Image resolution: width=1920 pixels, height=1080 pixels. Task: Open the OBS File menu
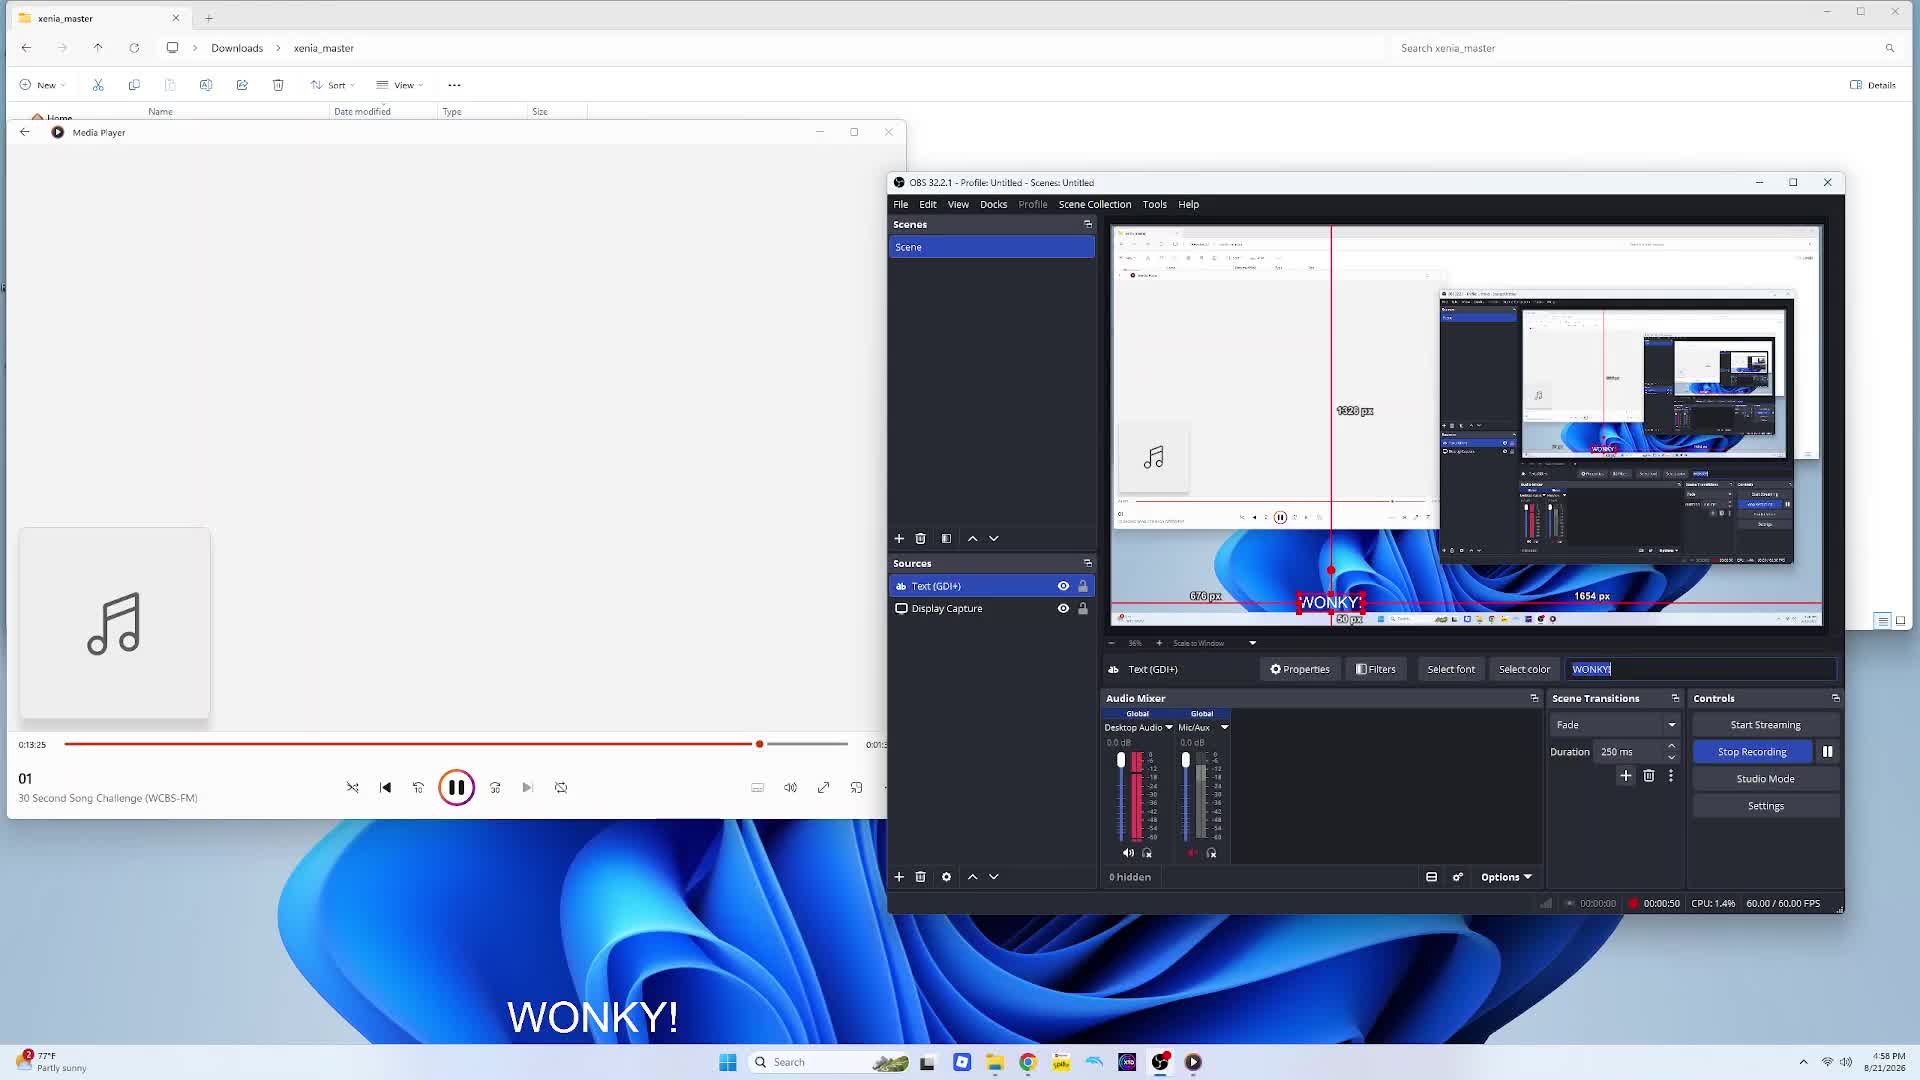[901, 204]
